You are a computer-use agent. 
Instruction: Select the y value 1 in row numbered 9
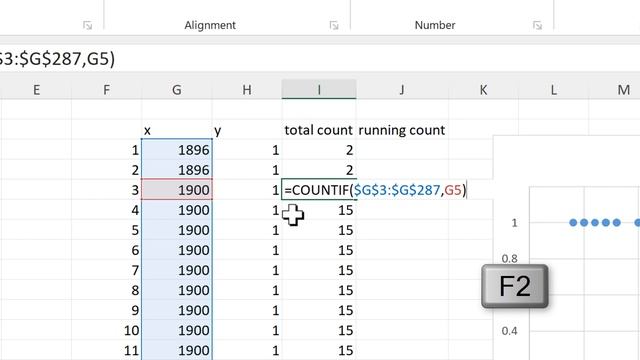(247, 310)
